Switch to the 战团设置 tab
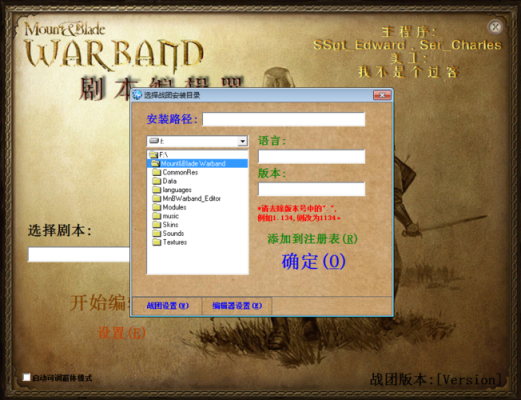The image size is (521, 400). click(x=167, y=306)
